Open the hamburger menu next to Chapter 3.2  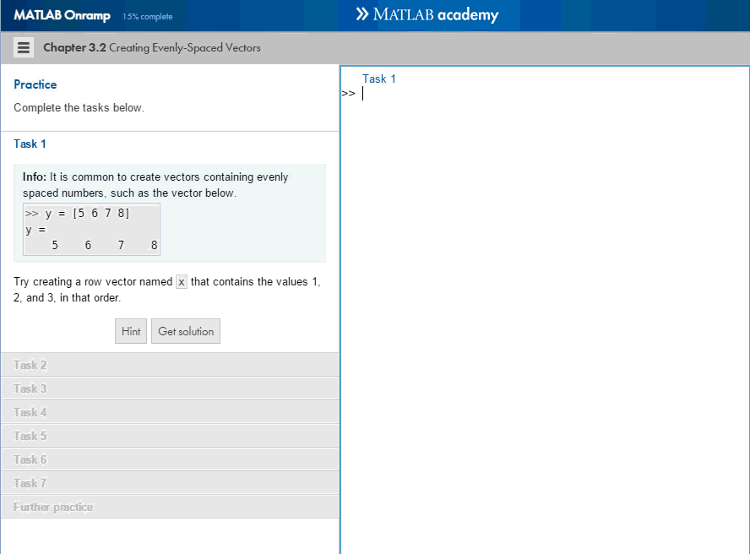pos(25,48)
